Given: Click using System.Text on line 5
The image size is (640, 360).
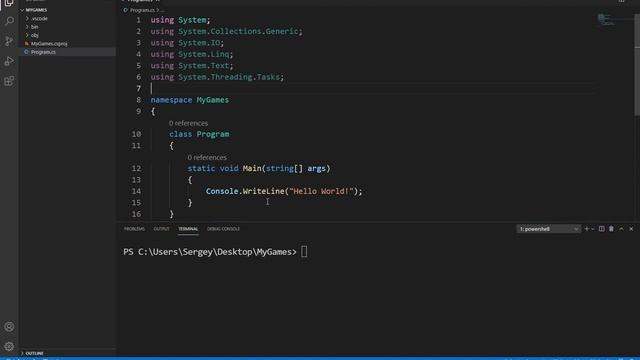Looking at the screenshot, I should coord(192,65).
